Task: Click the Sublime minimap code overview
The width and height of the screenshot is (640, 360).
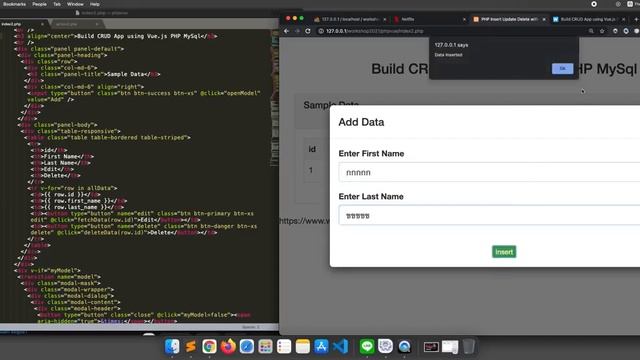Action: pos(274,98)
